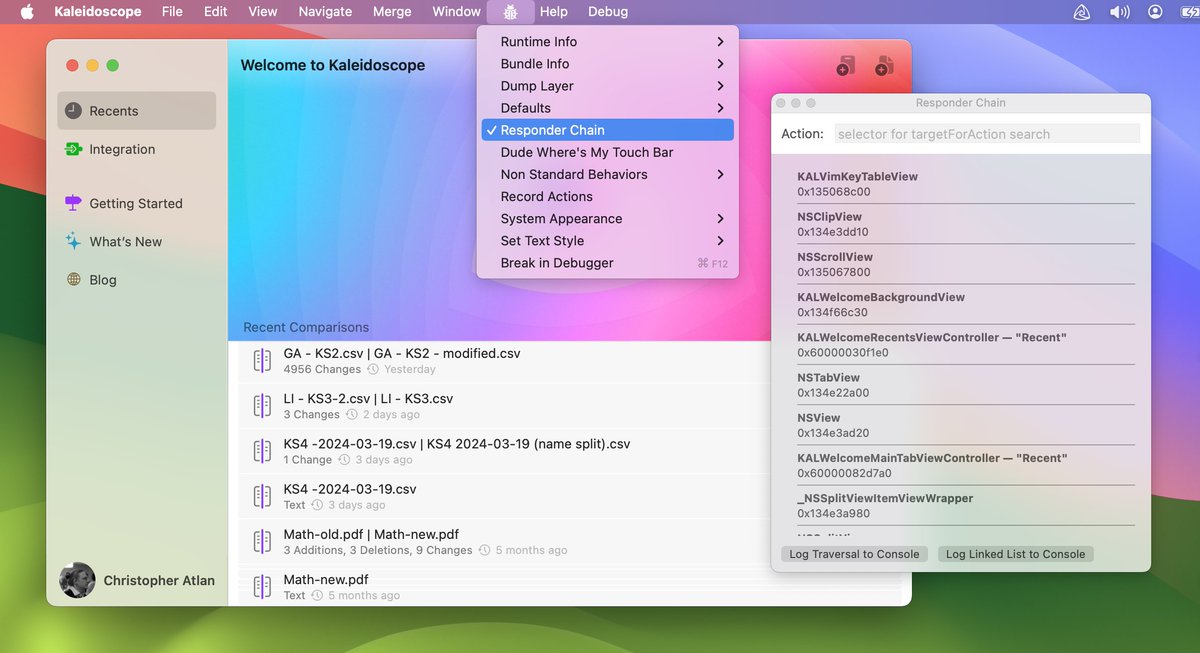
Task: Expand the Set Text Style submenu
Action: pyautogui.click(x=607, y=240)
